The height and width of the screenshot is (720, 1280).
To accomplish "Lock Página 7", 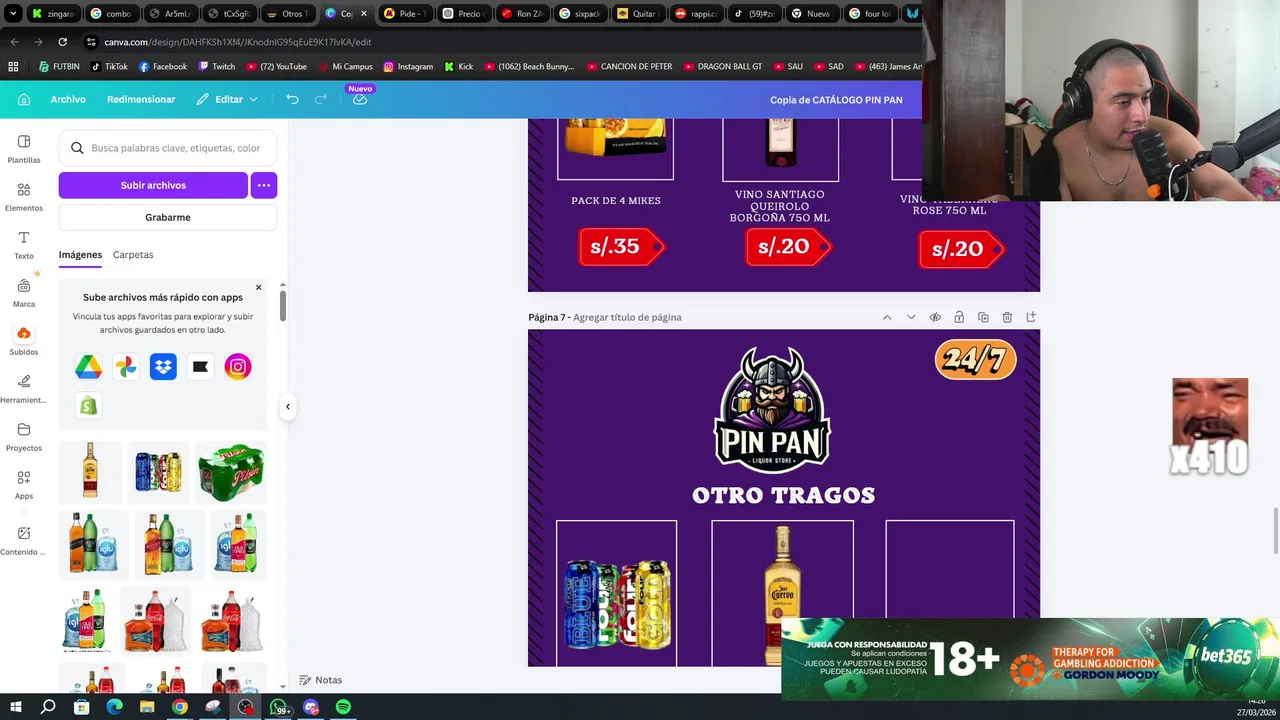I will 959,317.
